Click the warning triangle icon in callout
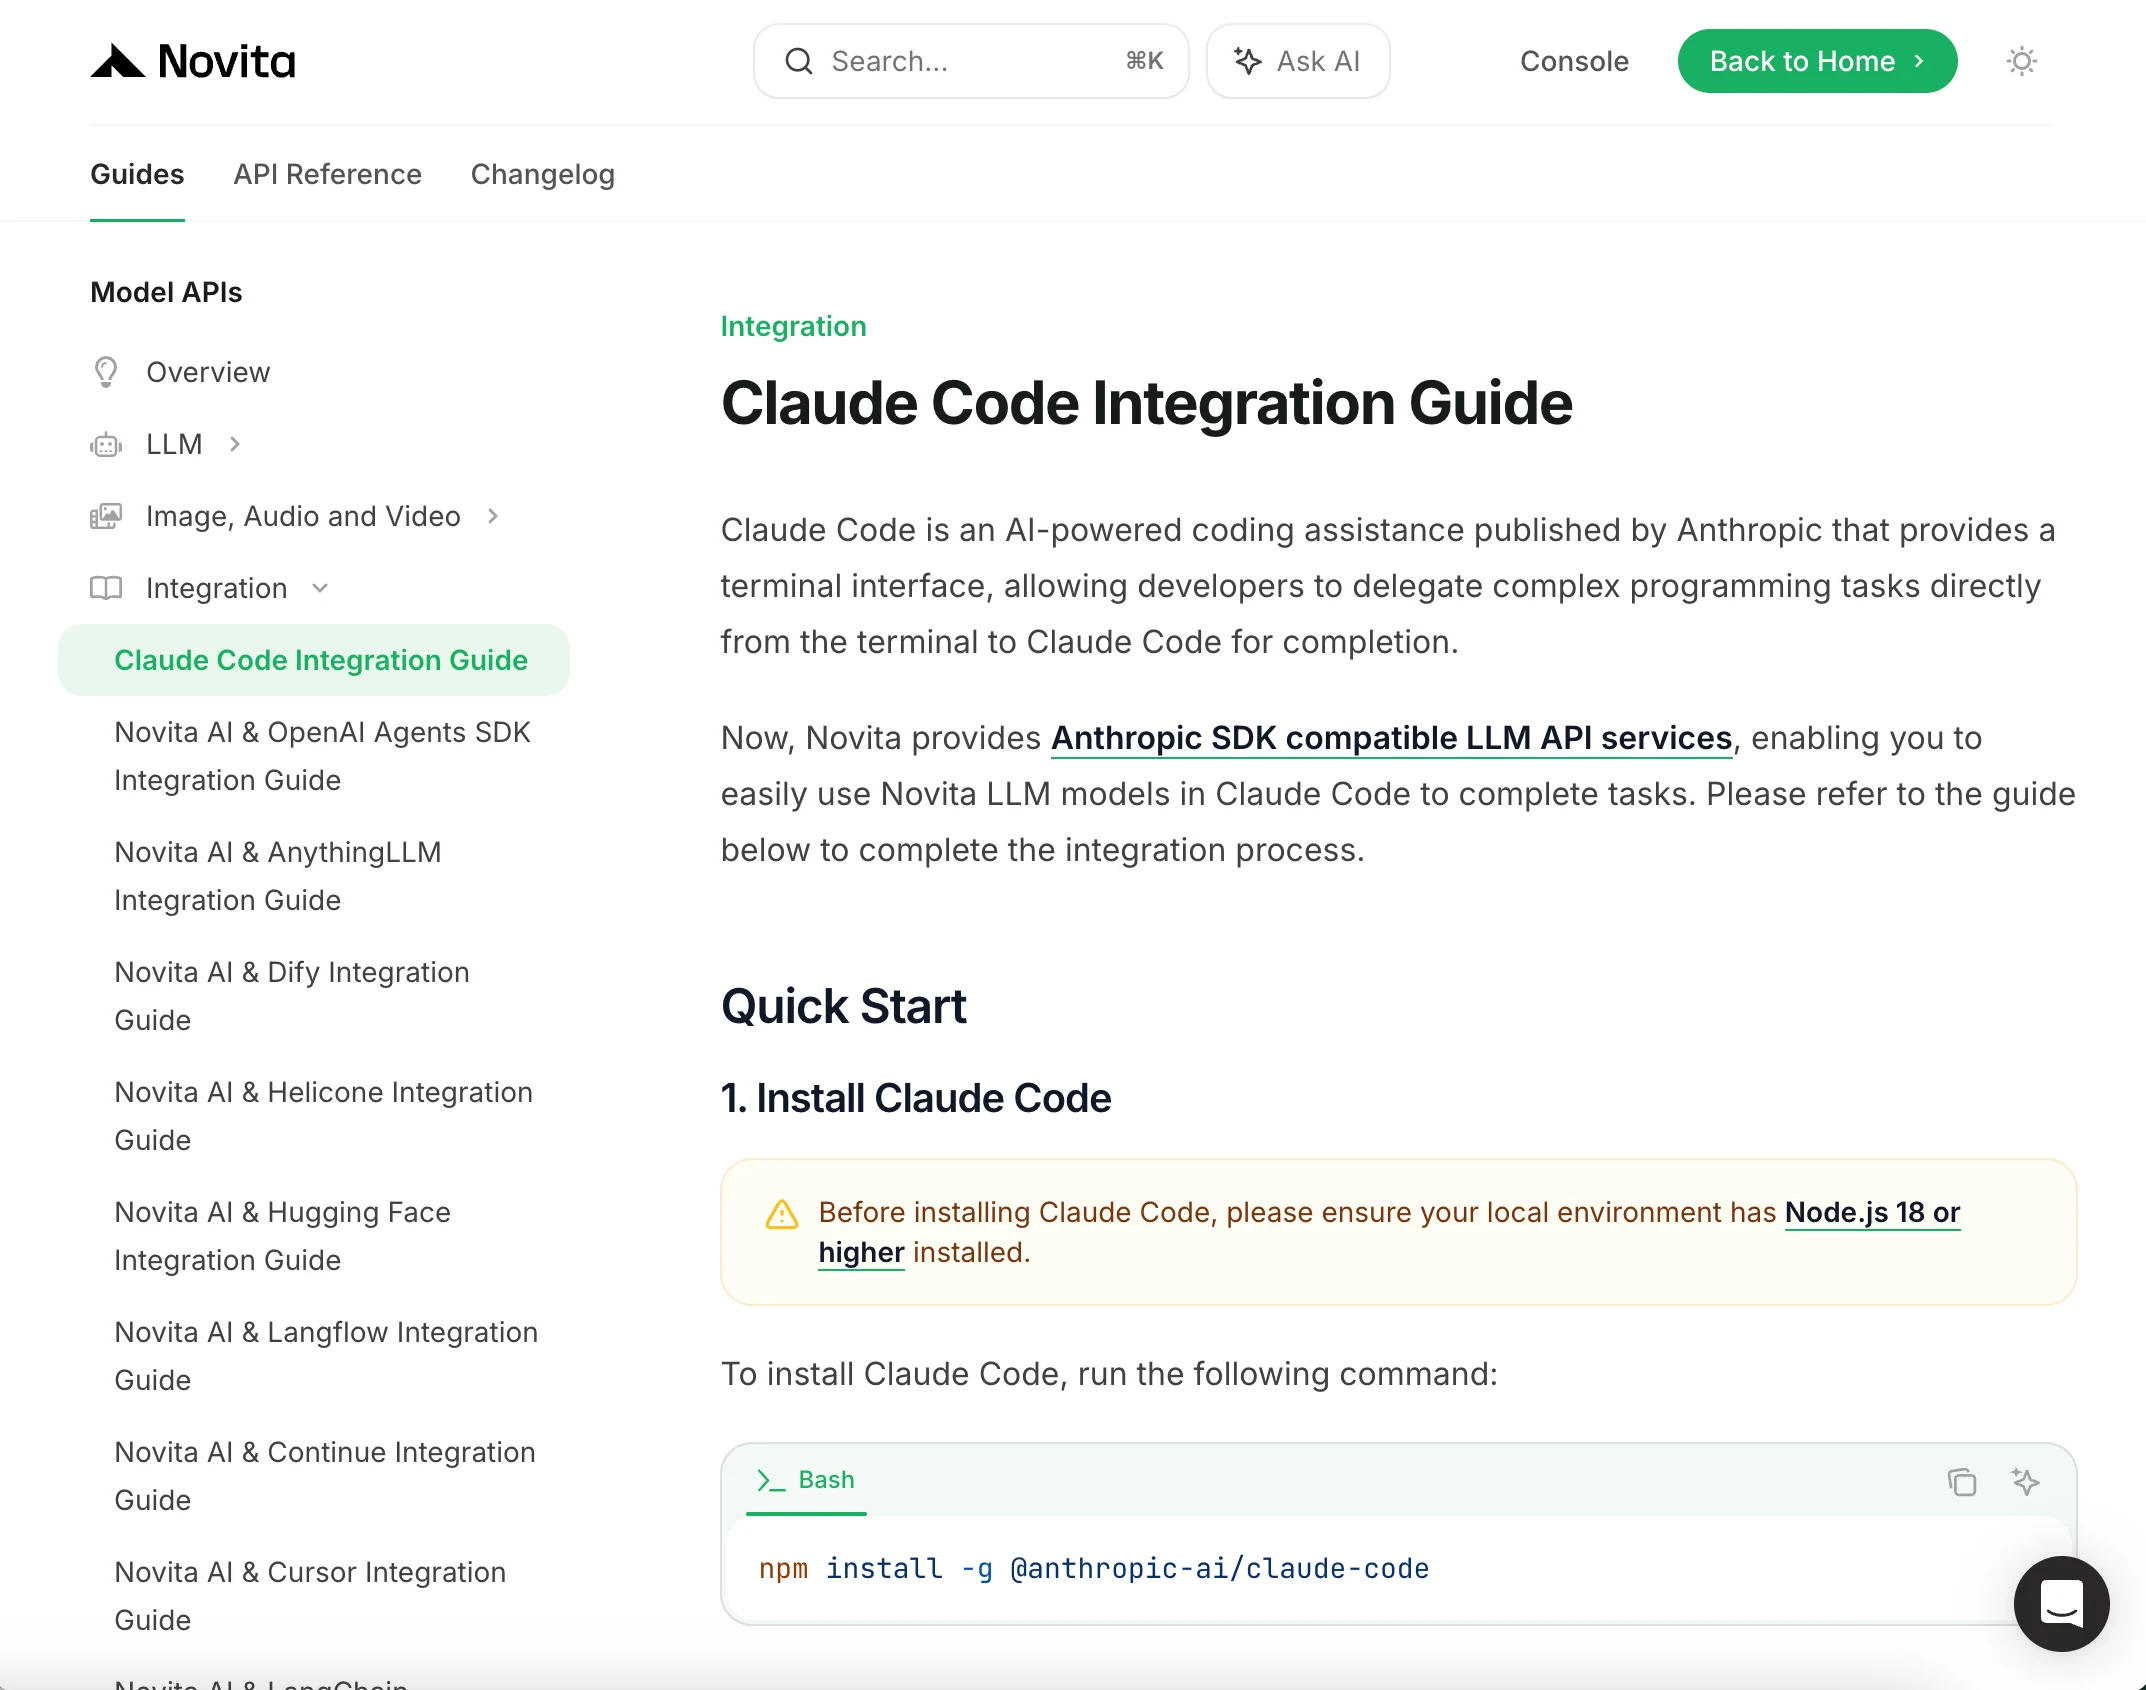Screen dimensions: 2146x1690 pyautogui.click(x=782, y=1214)
